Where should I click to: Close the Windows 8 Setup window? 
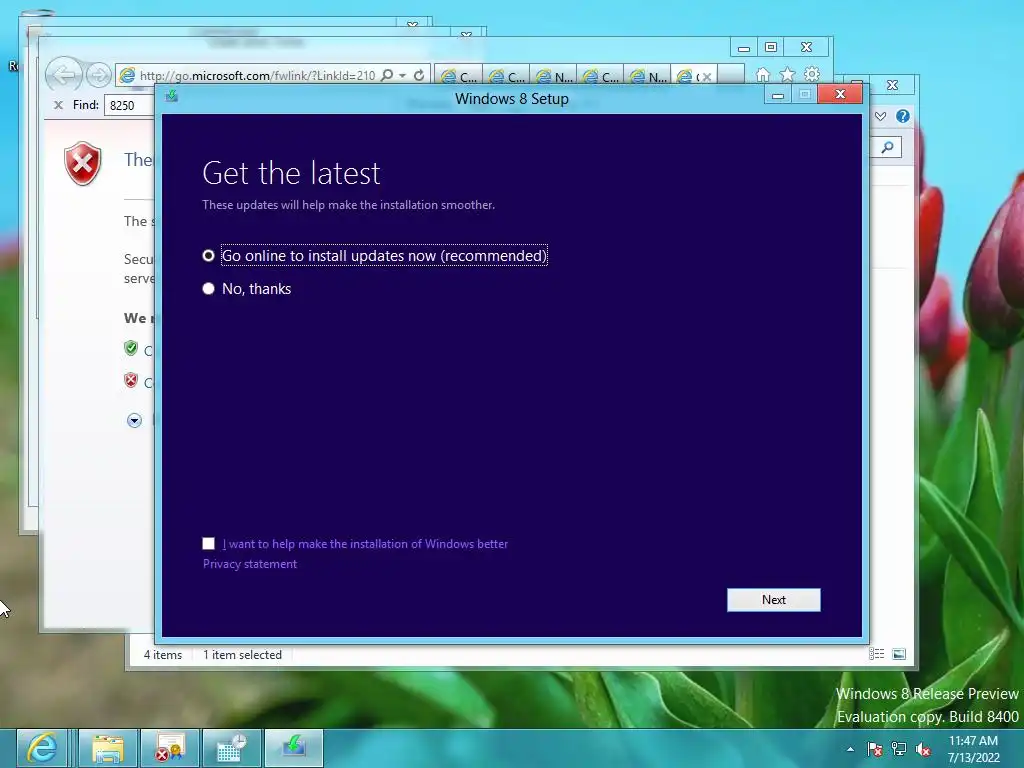(x=840, y=94)
